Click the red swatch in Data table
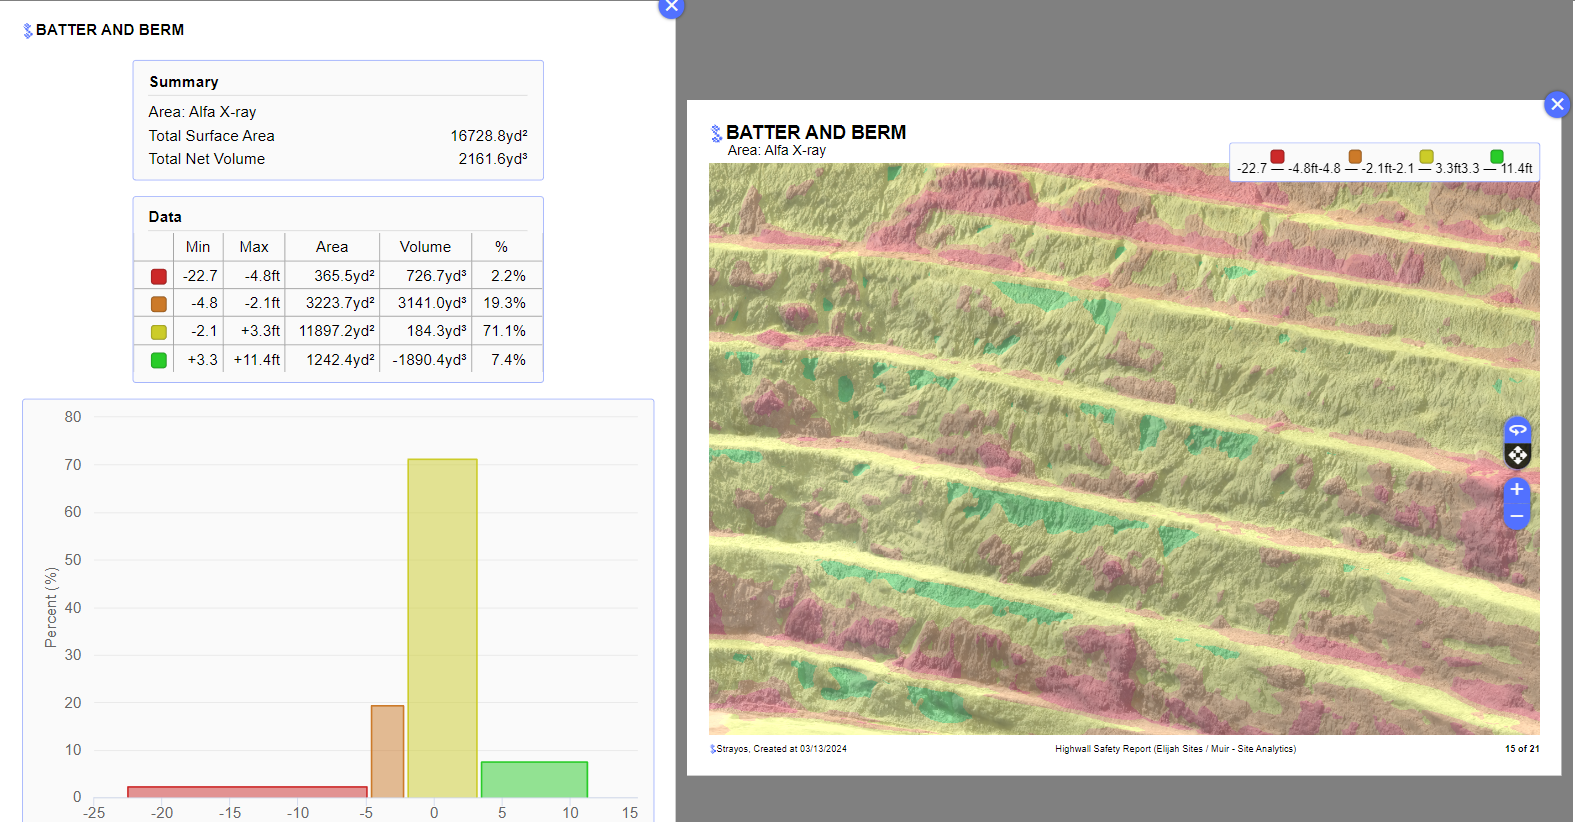 (159, 277)
